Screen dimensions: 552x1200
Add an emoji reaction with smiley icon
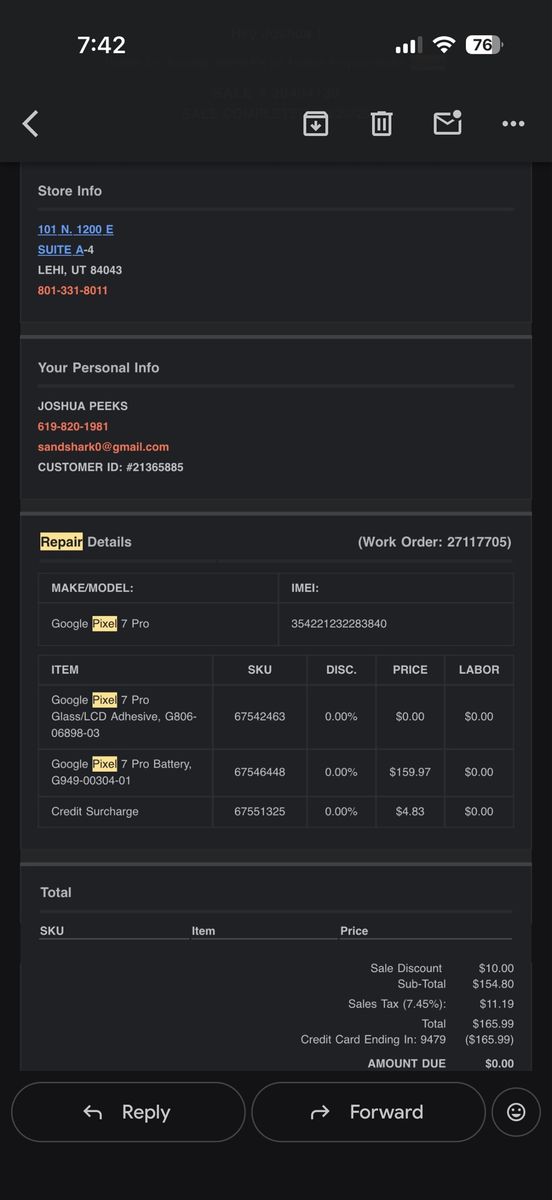click(516, 1112)
